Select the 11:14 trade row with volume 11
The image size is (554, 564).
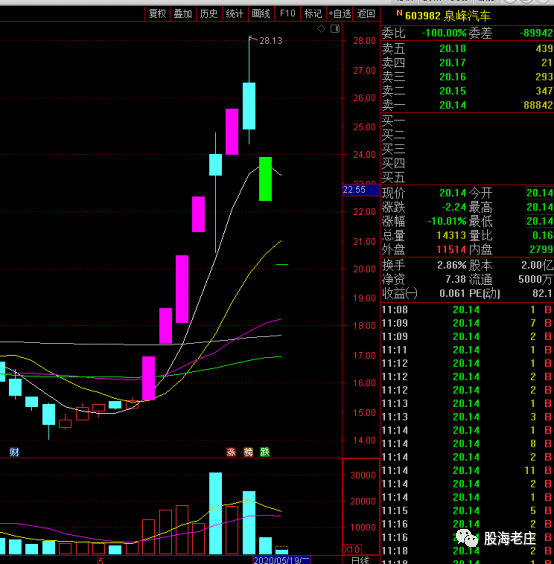[467, 470]
